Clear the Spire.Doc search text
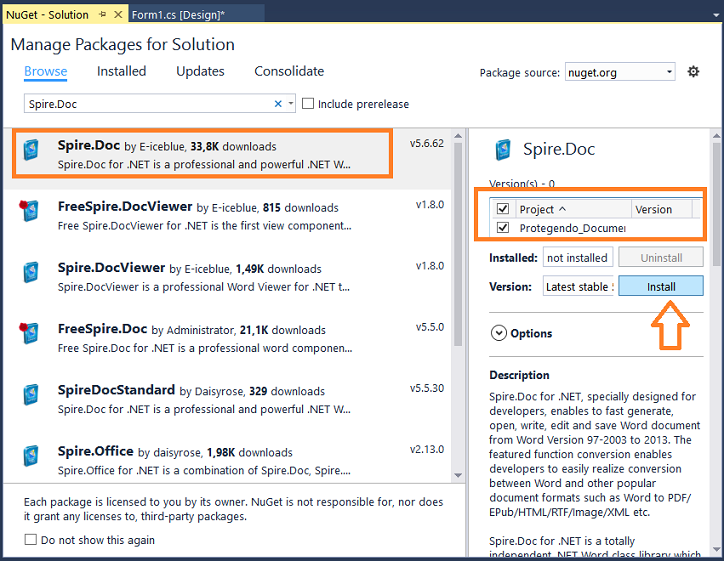This screenshot has height=561, width=724. click(x=278, y=103)
